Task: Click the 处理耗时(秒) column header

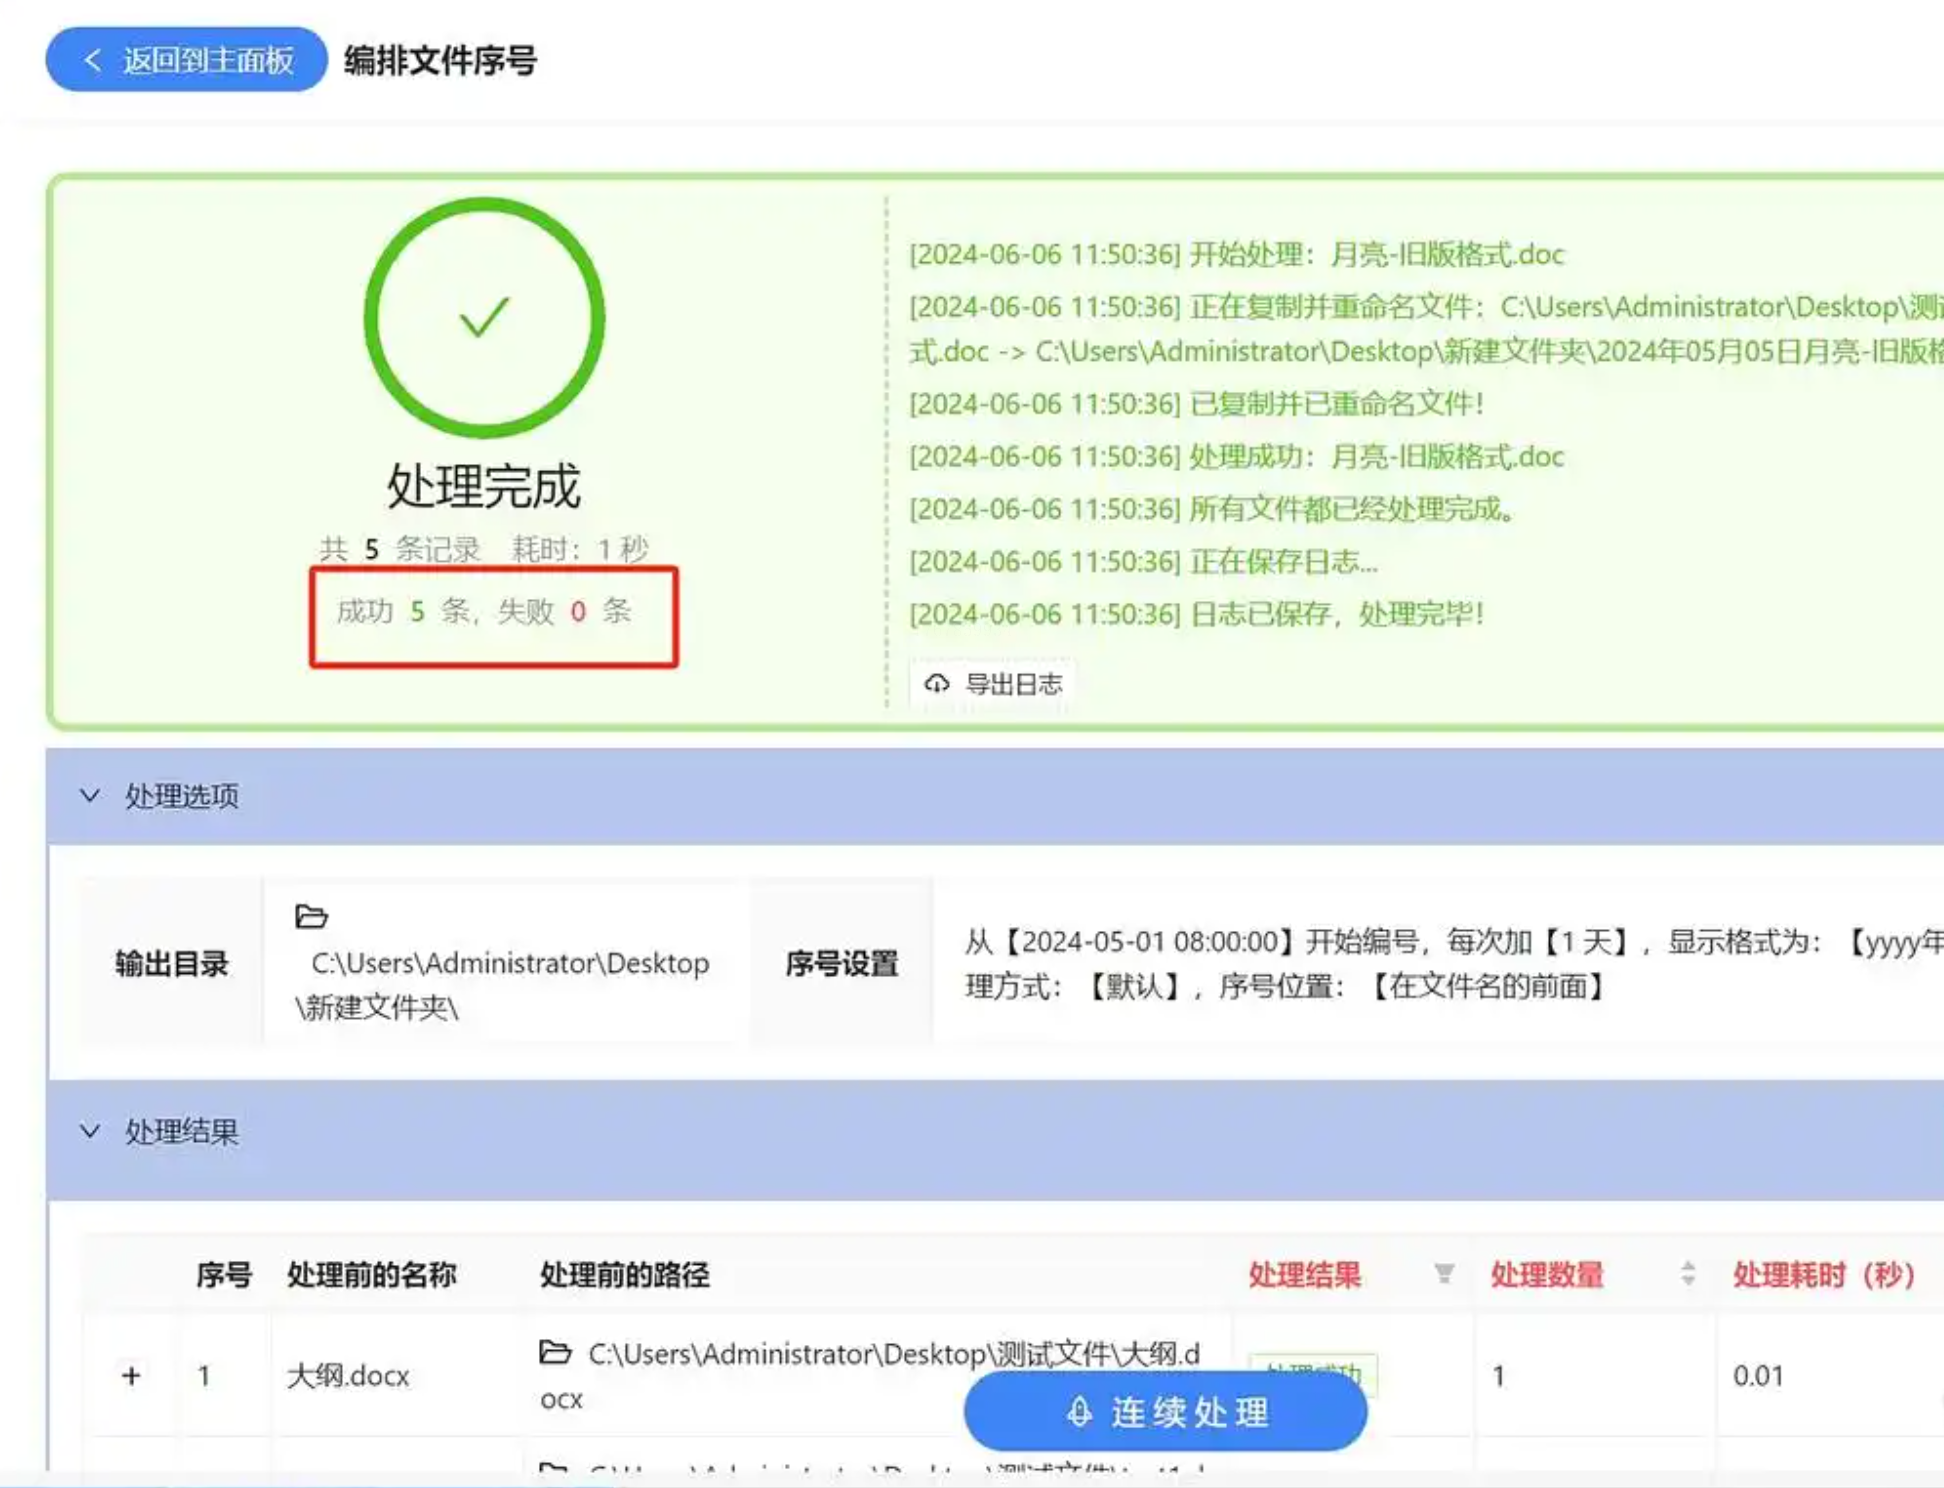Action: (x=1823, y=1275)
